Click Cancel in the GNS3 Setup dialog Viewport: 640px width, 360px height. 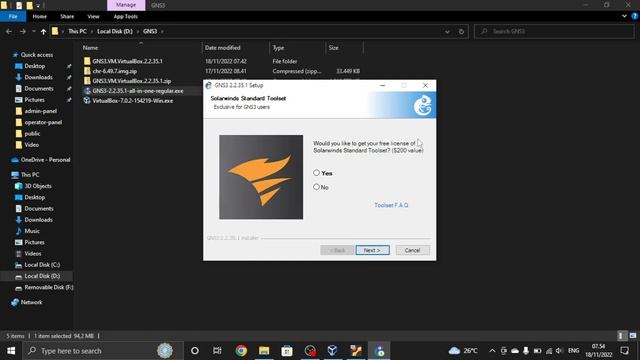coord(412,250)
